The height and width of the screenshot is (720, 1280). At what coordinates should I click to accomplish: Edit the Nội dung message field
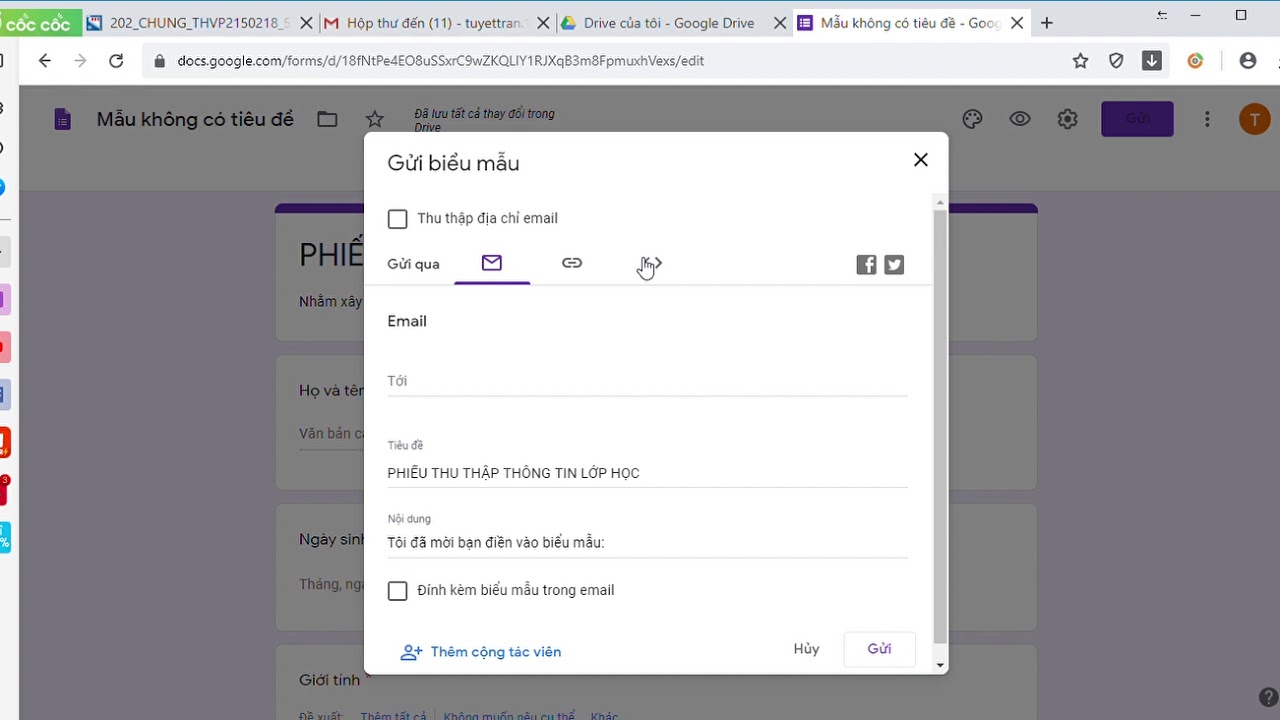coord(647,543)
